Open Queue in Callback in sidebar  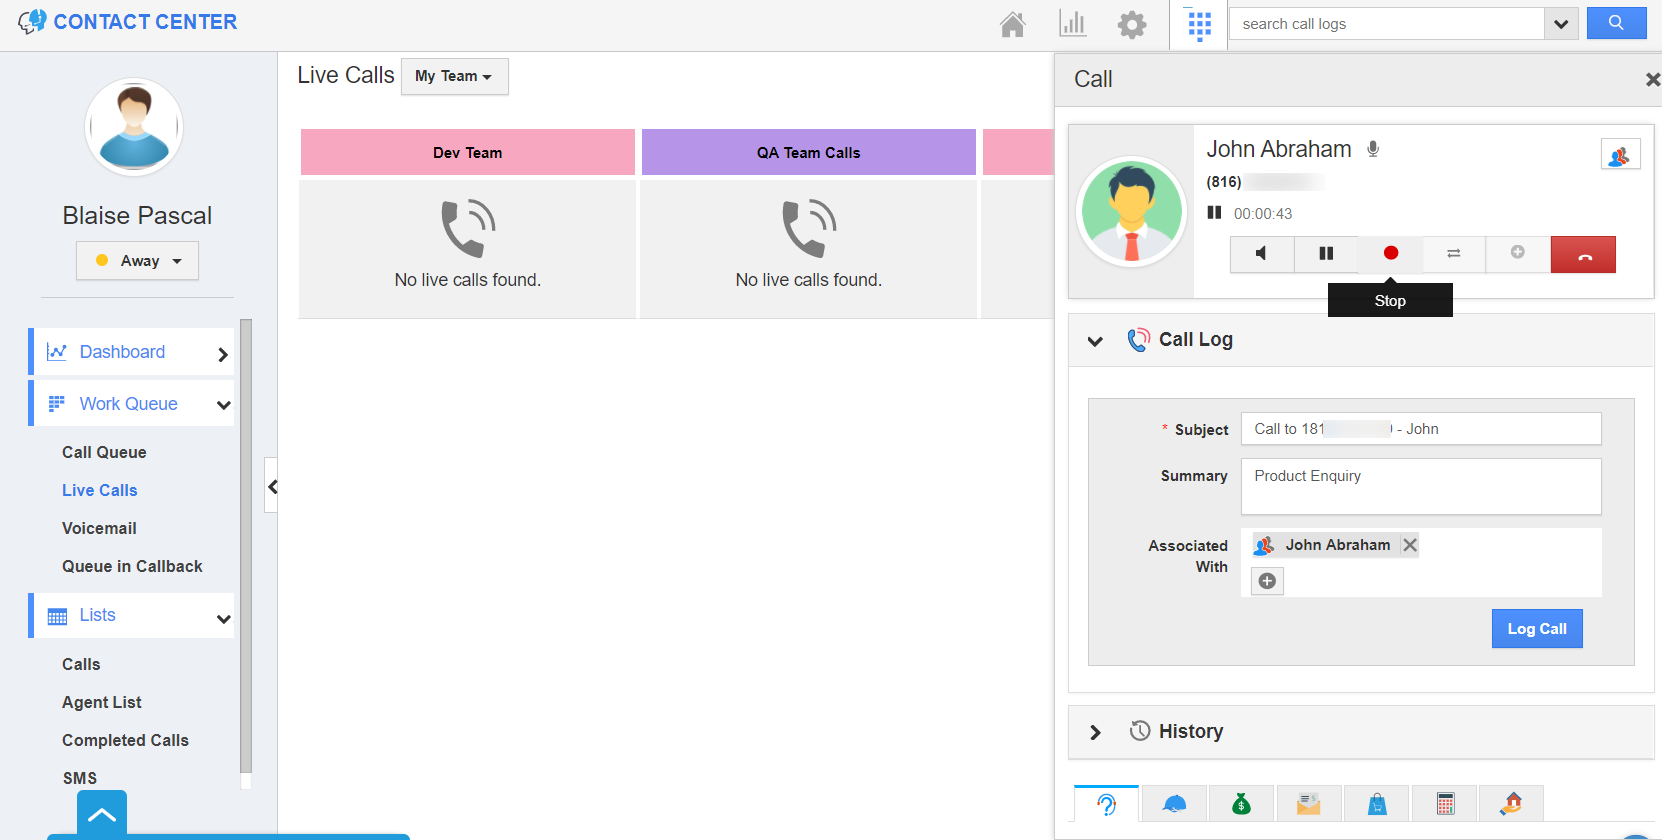pyautogui.click(x=132, y=566)
